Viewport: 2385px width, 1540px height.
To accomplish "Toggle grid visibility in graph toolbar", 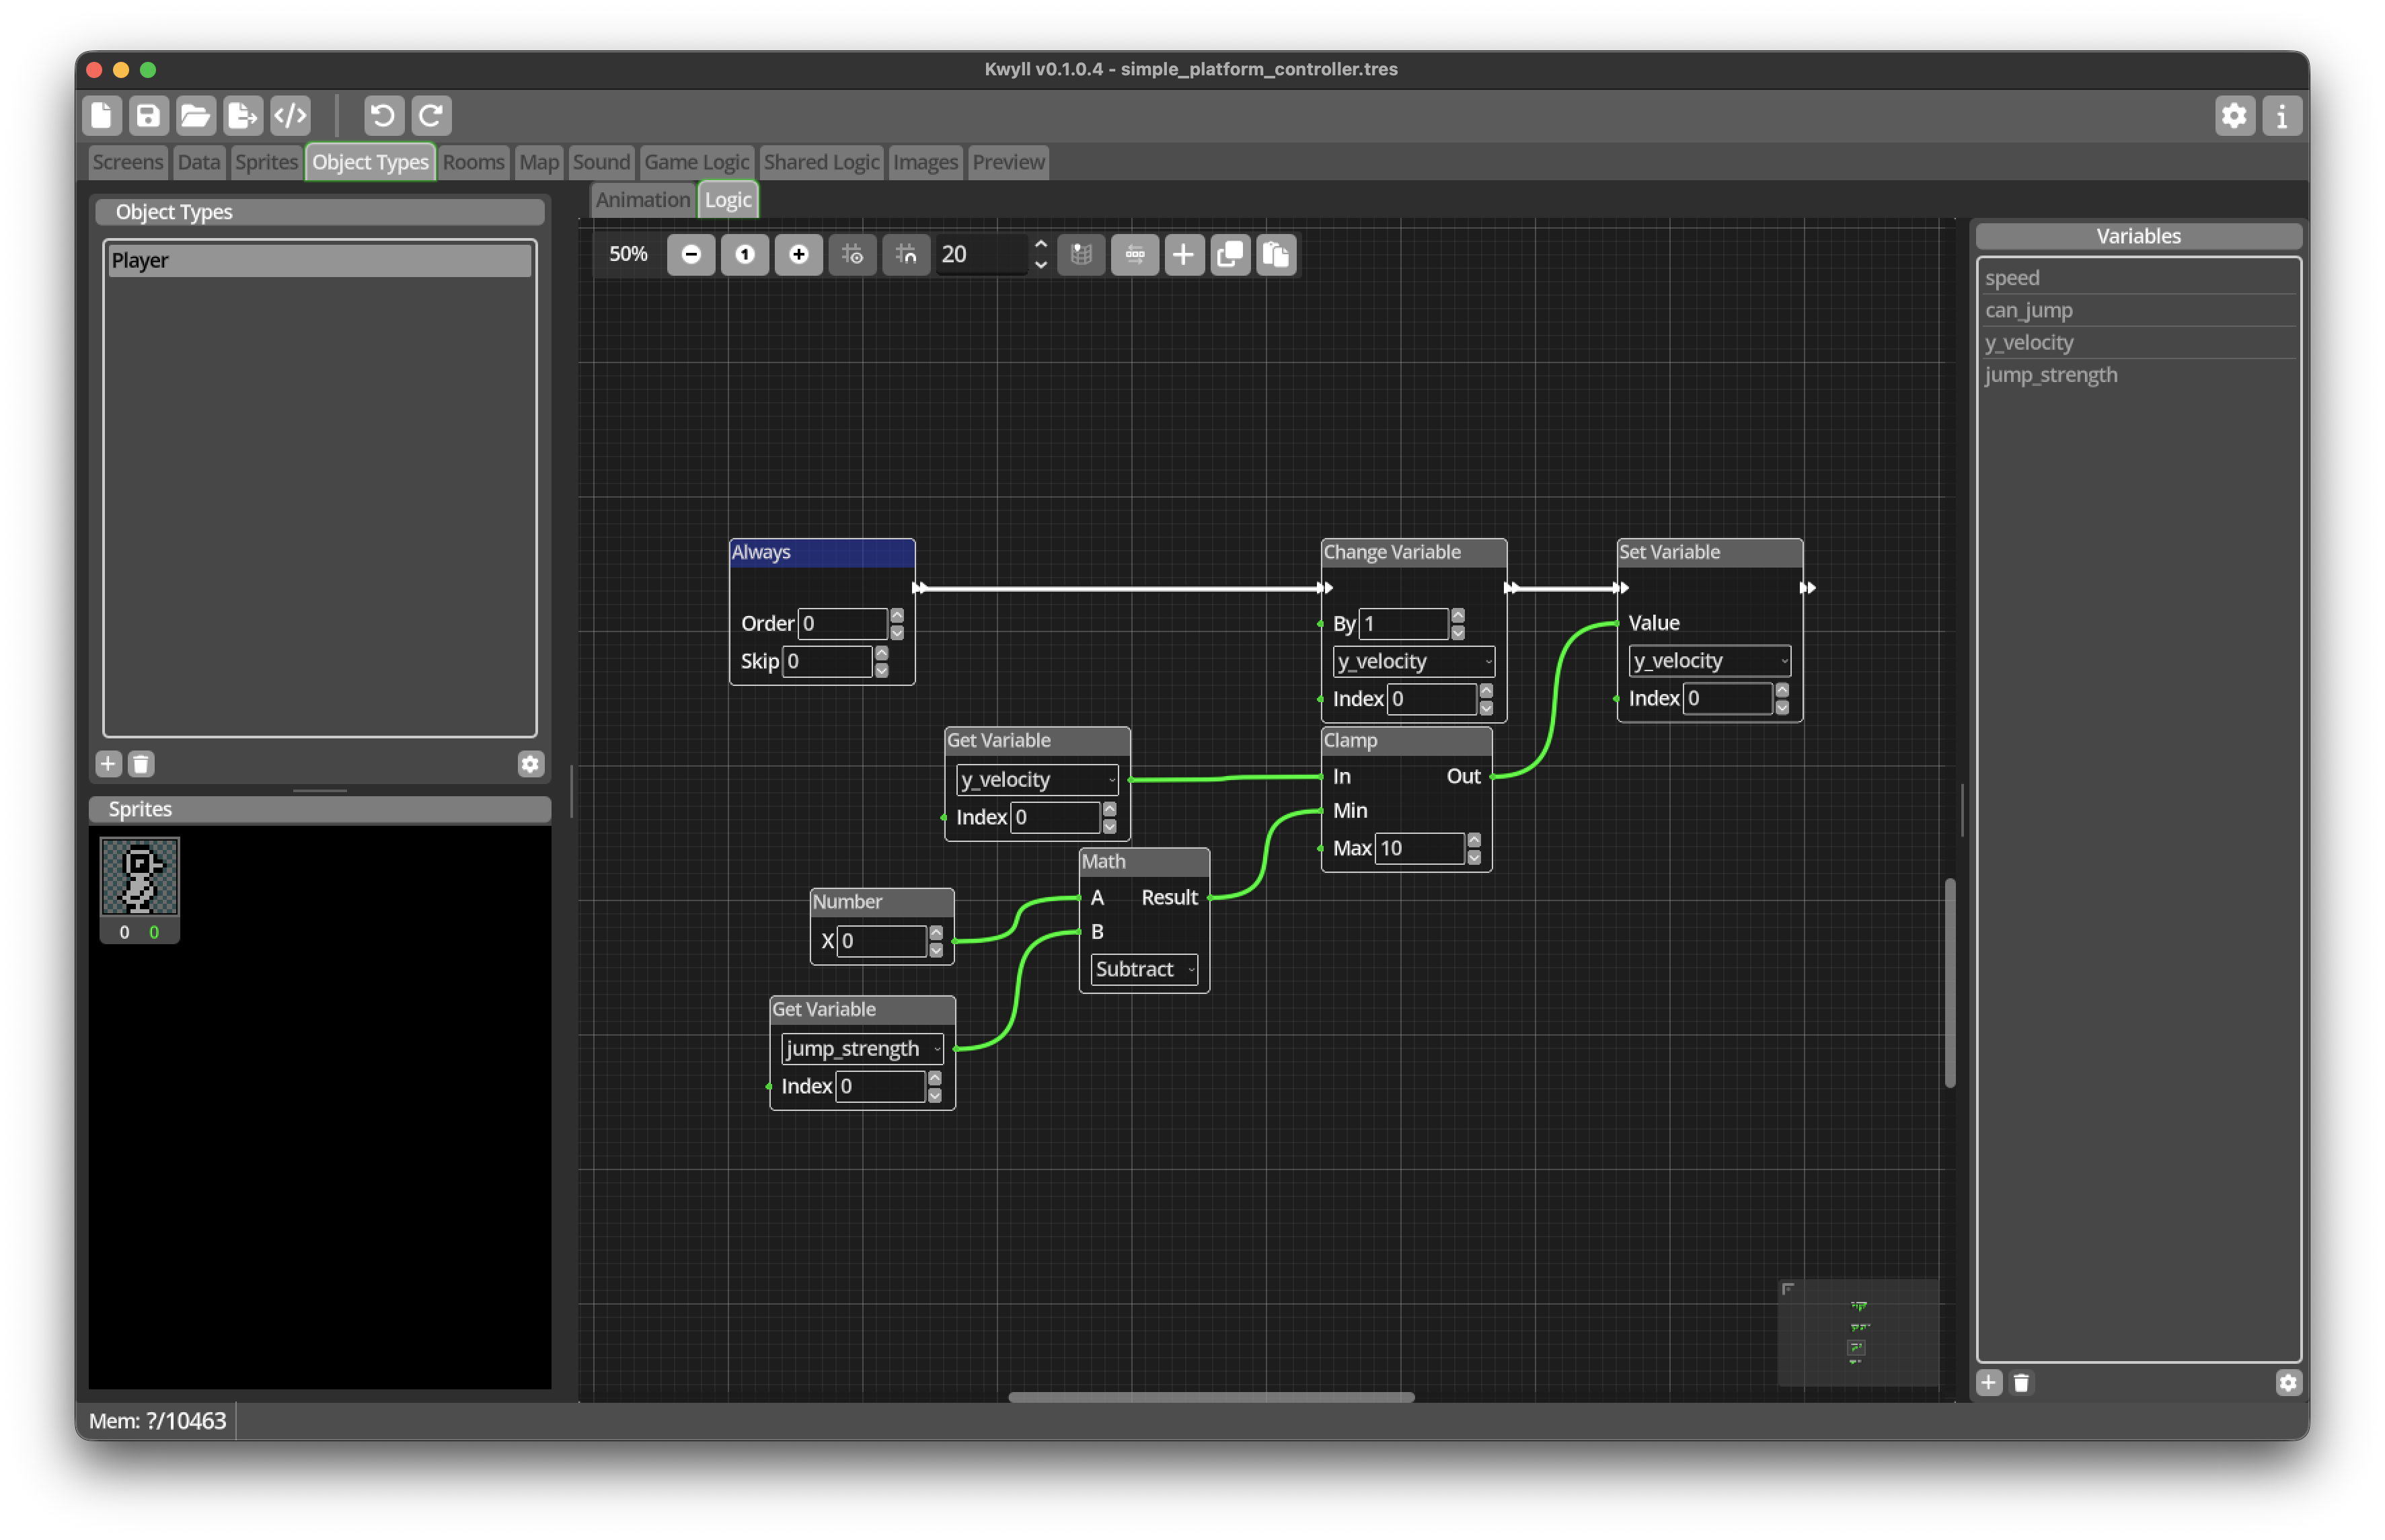I will coord(852,254).
